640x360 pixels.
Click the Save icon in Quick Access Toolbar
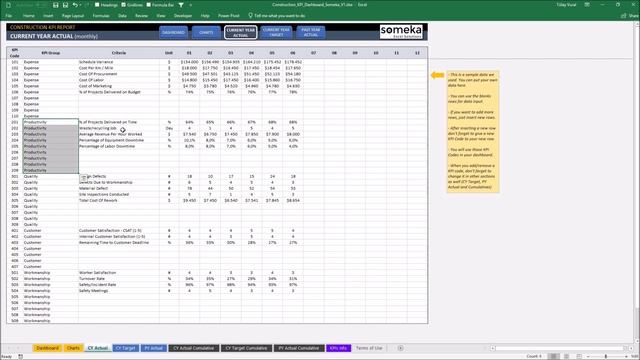tap(56, 5)
